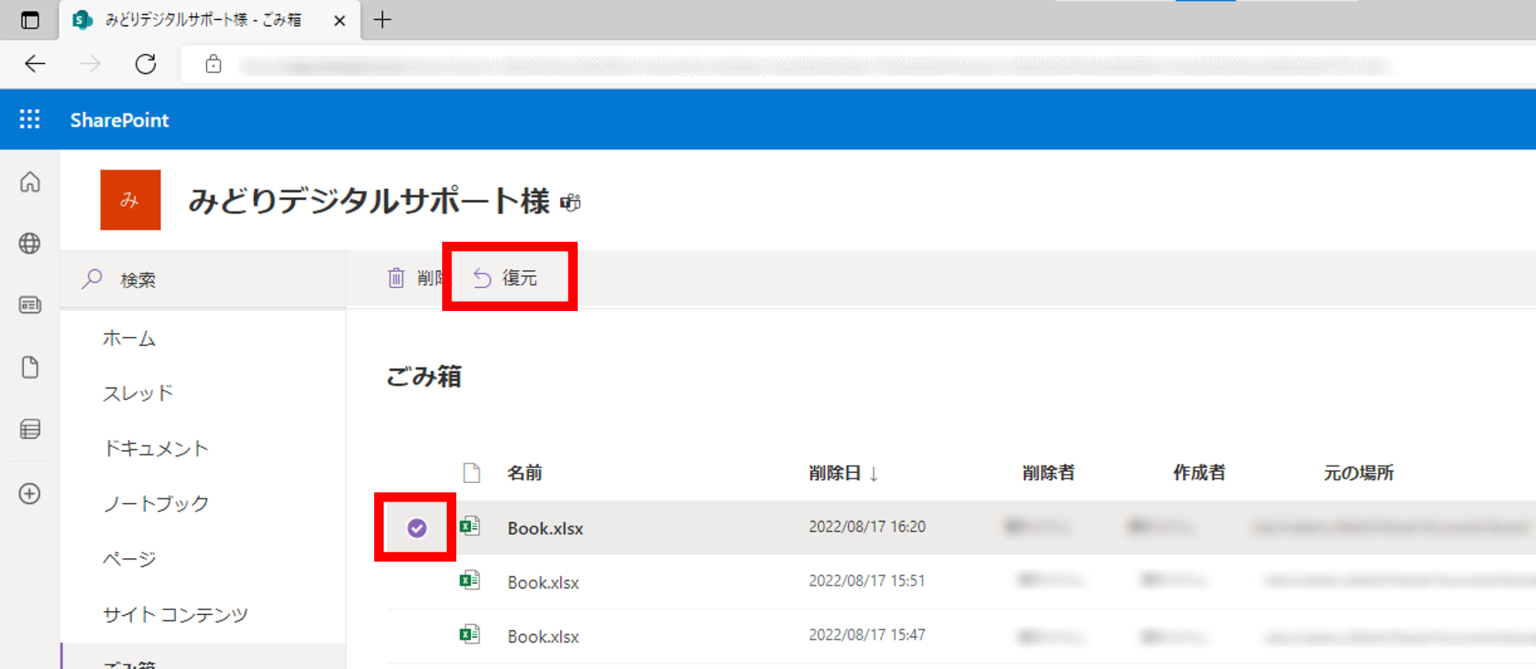This screenshot has width=1536, height=669.
Task: Click the Home icon in the SharePoint app bar
Action: click(x=29, y=182)
